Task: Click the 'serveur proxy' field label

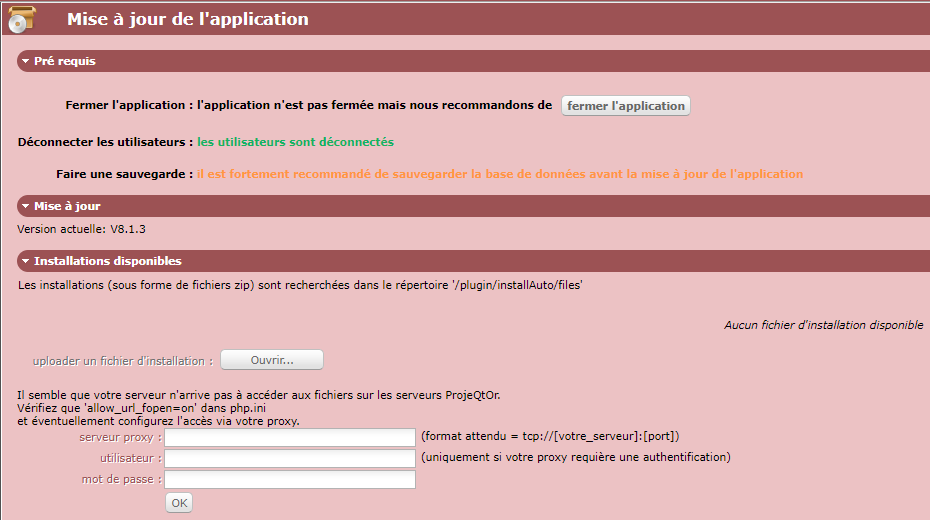Action: click(x=120, y=438)
